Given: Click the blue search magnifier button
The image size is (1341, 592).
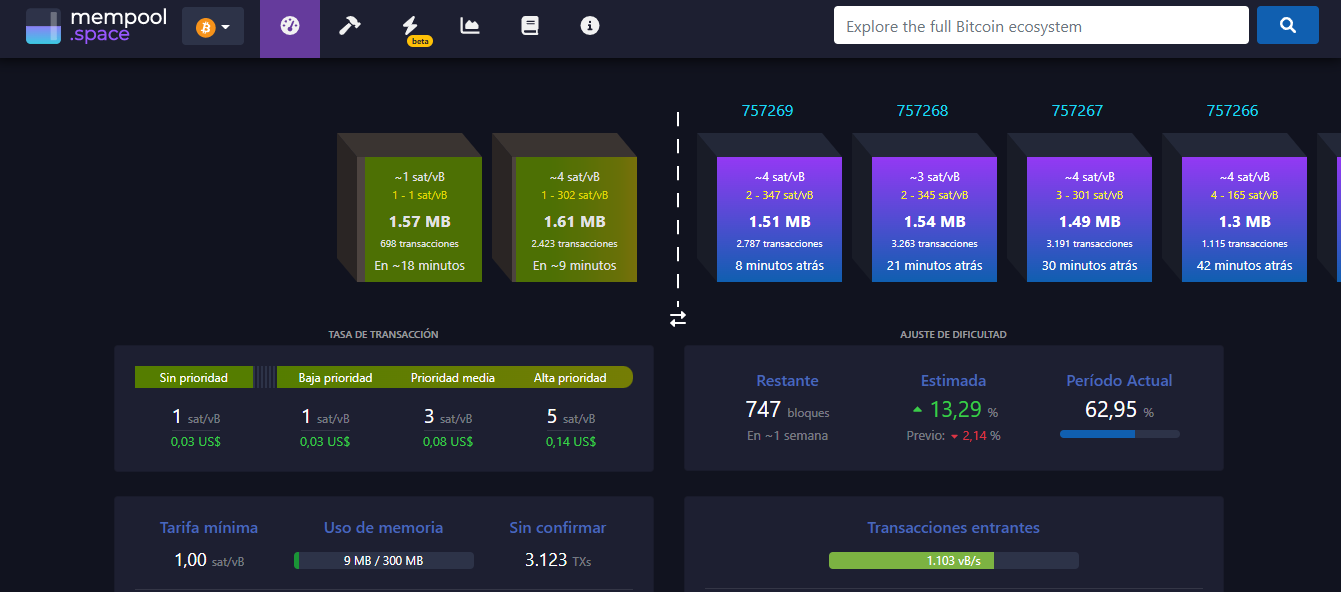Looking at the screenshot, I should (x=1288, y=26).
